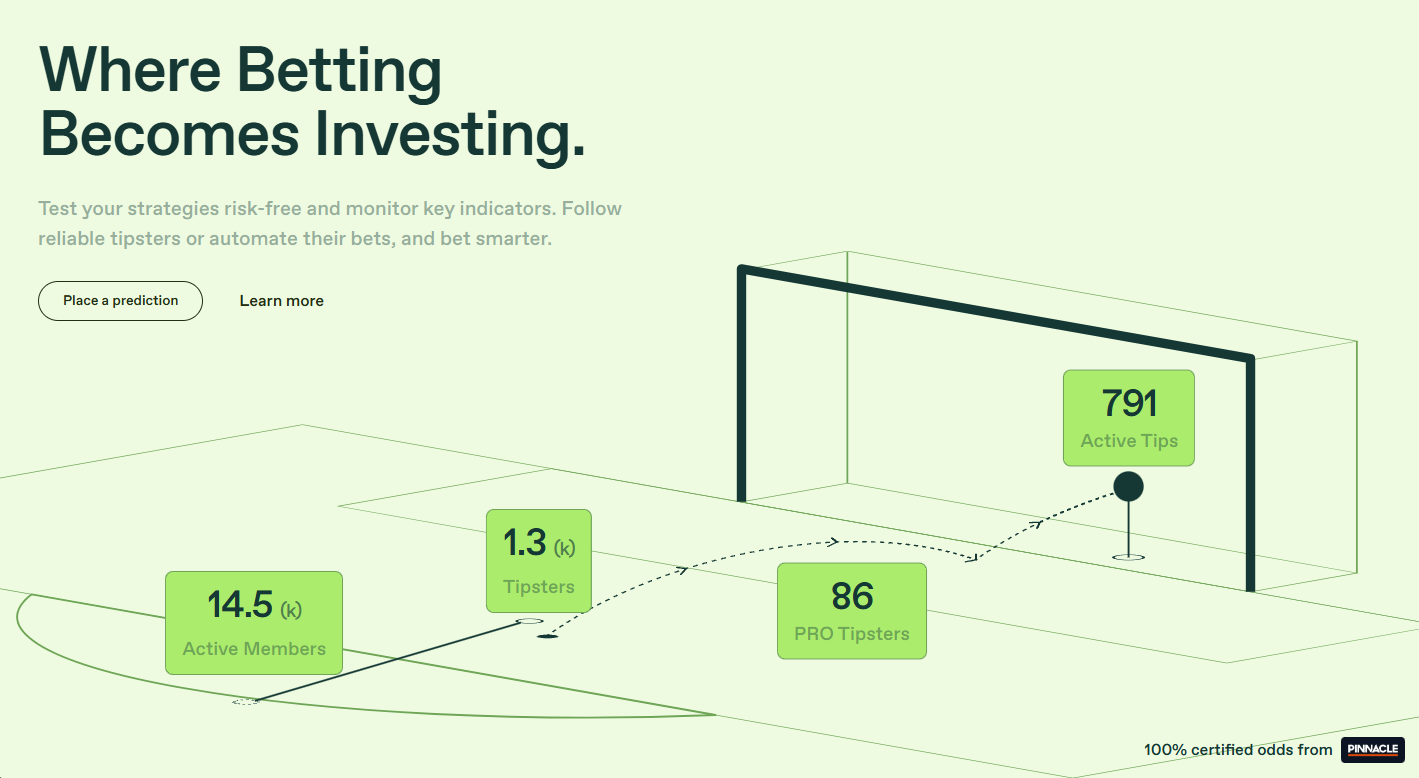Click the dashed-path arrowhead nearest the ball pin

pyautogui.click(x=1037, y=521)
